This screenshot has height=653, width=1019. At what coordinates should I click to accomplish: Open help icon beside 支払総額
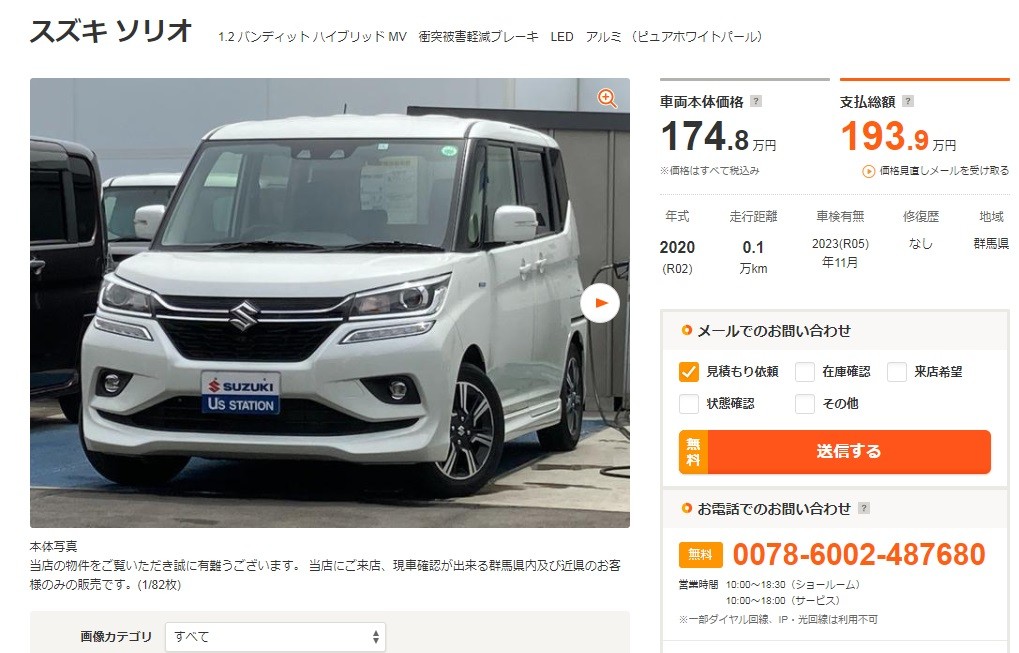(x=909, y=101)
